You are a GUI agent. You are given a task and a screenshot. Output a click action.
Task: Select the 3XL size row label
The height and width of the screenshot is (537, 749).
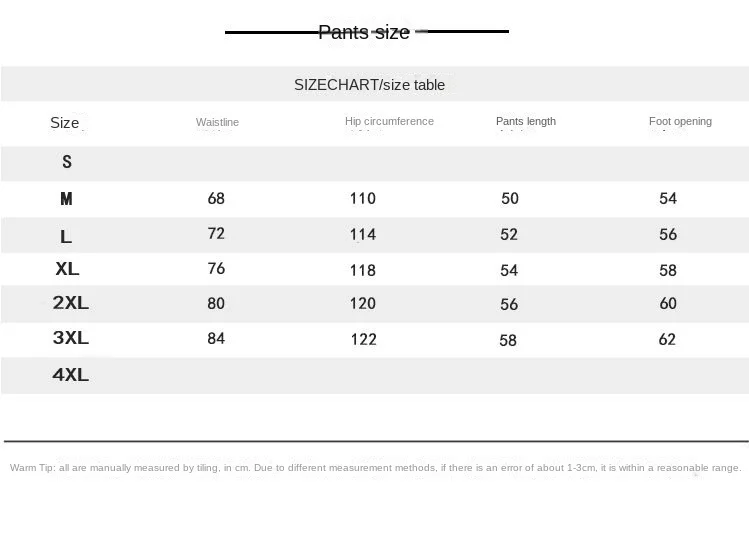coord(71,338)
